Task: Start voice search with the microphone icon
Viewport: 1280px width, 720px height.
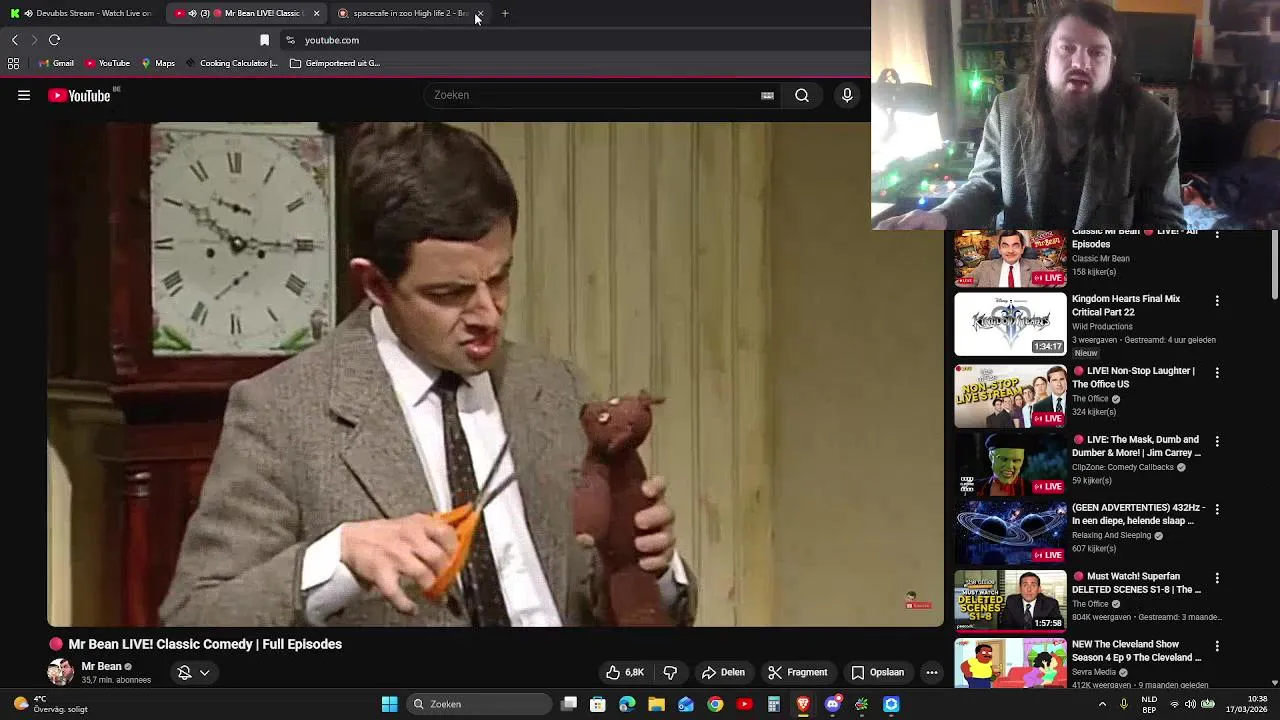Action: [x=847, y=95]
